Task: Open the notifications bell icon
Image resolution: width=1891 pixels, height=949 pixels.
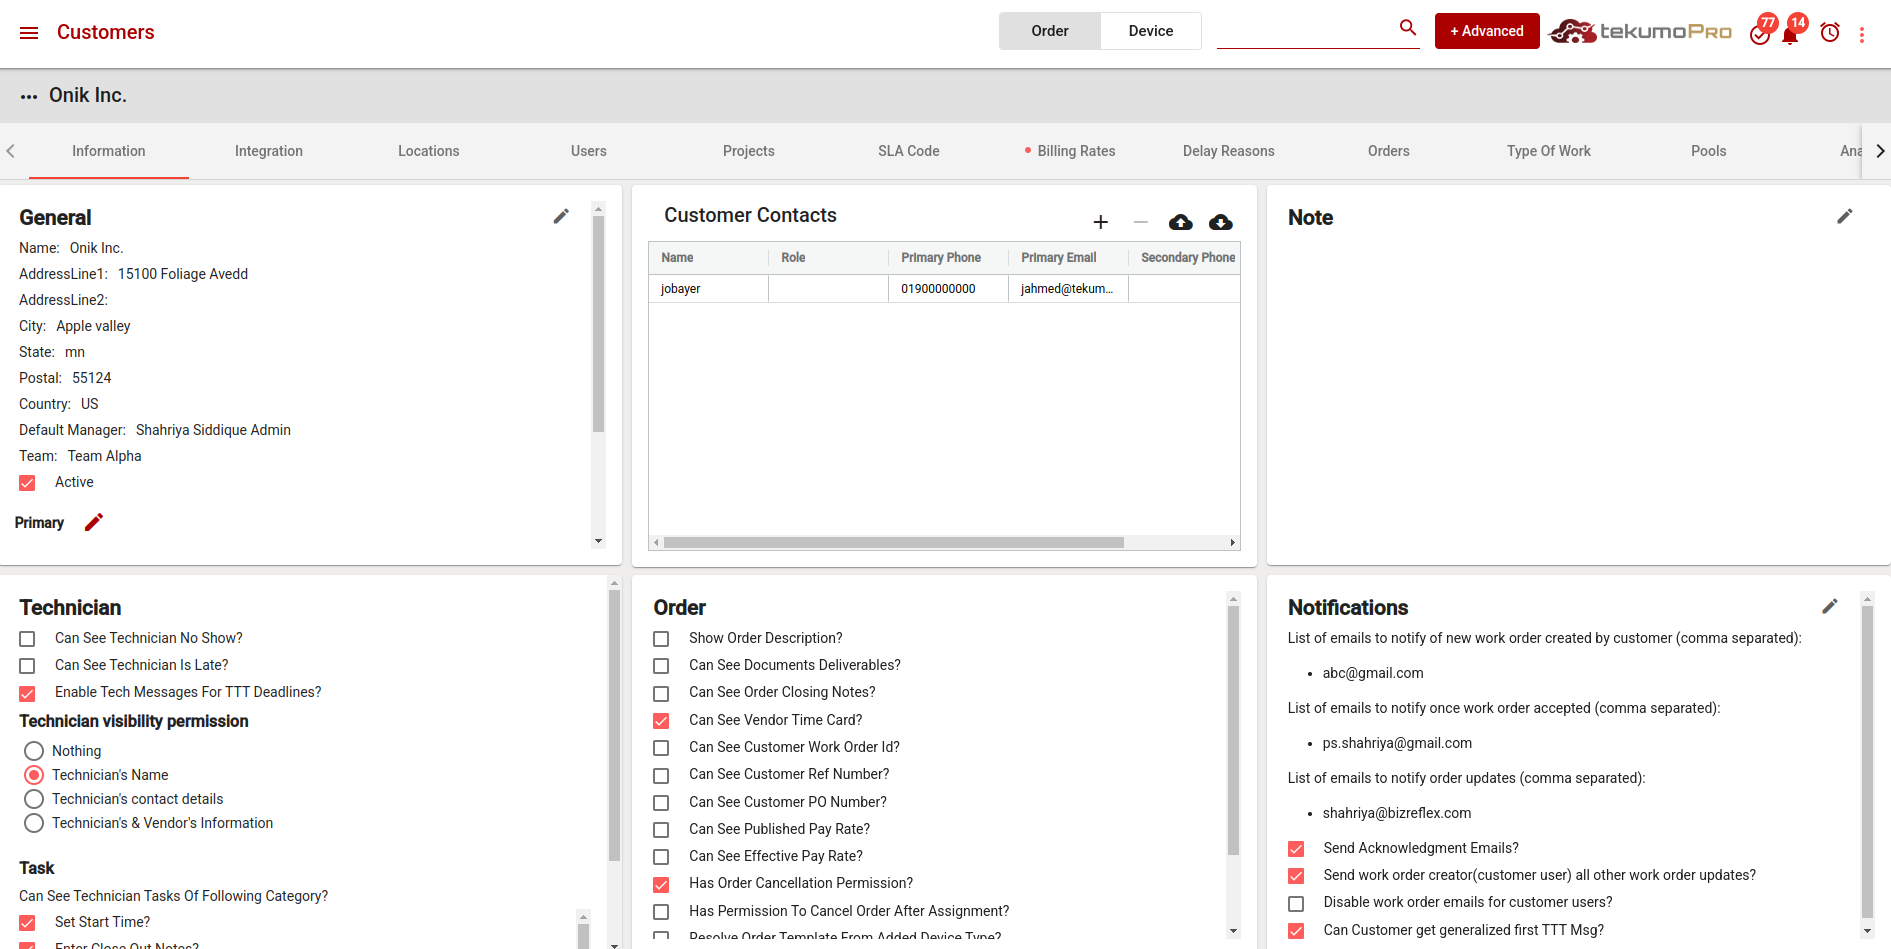Action: pyautogui.click(x=1790, y=35)
